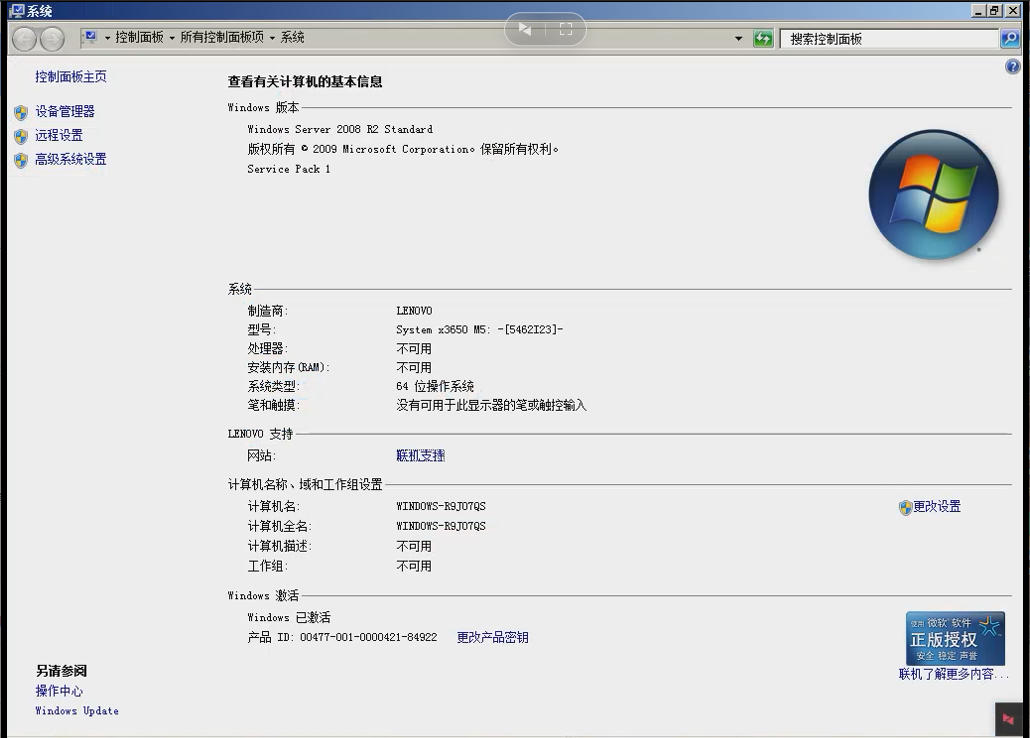1030x738 pixels.
Task: Click Service Pack 1 text
Action: tap(288, 169)
